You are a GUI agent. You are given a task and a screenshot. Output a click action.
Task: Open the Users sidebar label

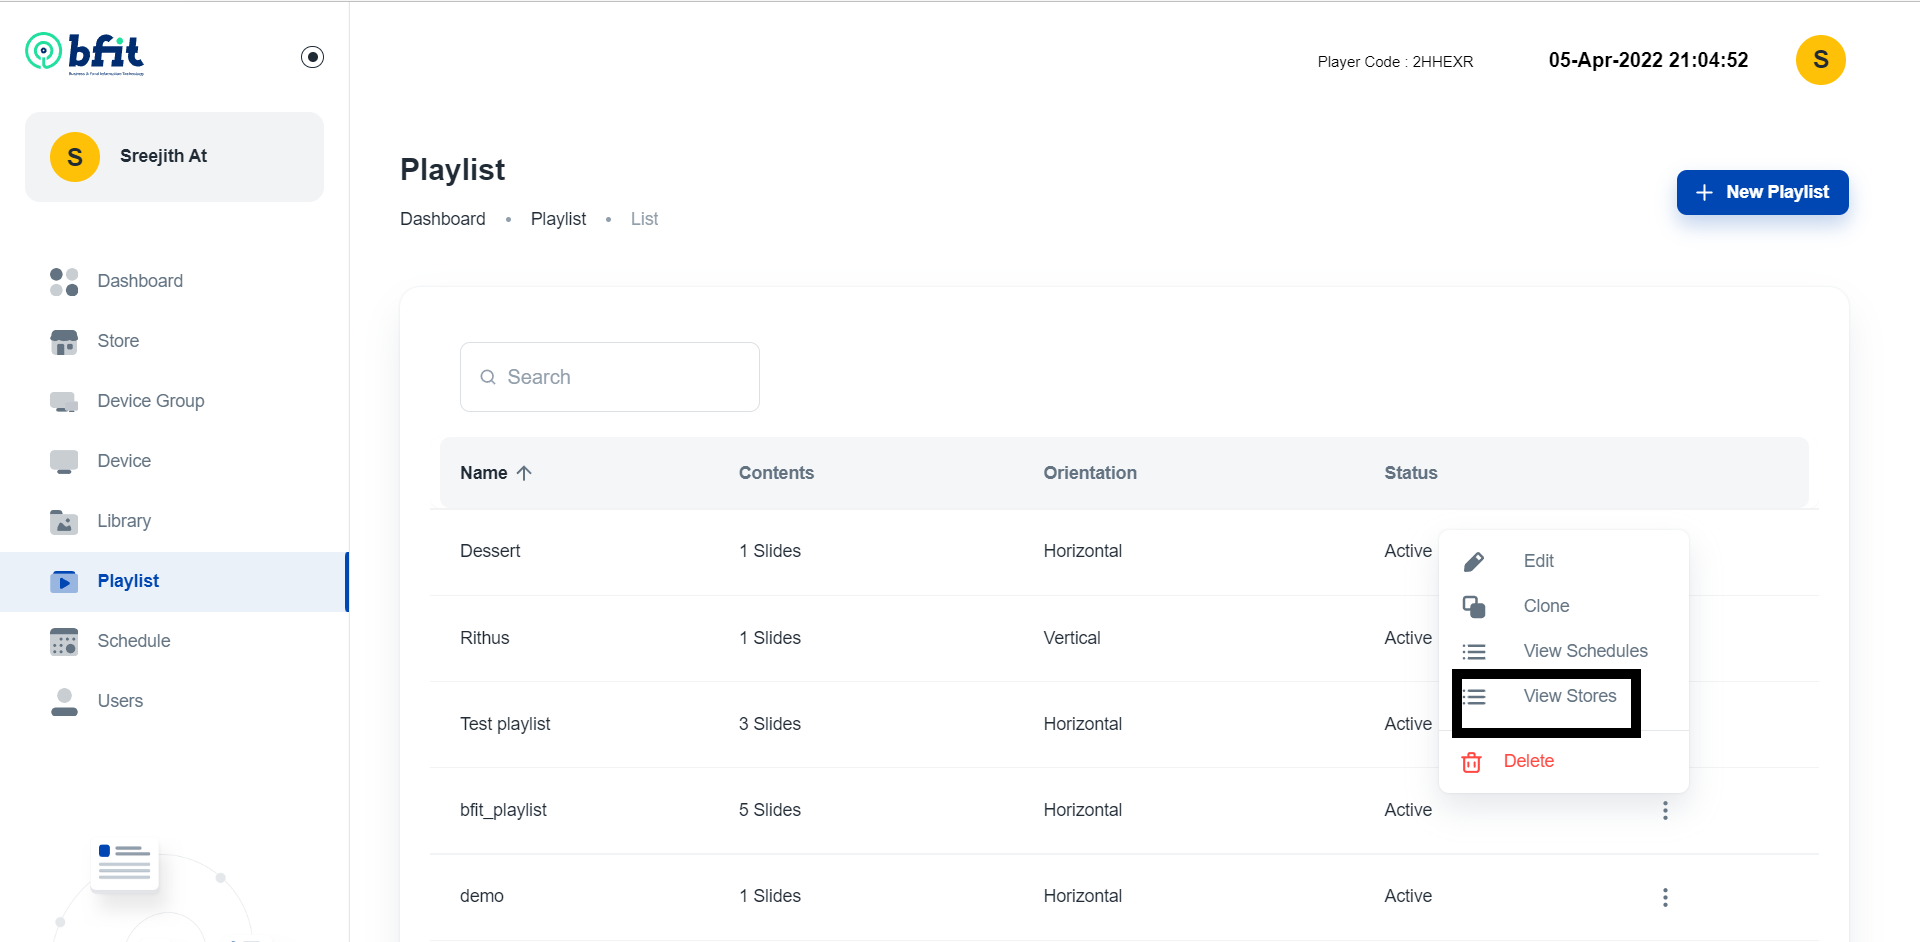point(120,701)
